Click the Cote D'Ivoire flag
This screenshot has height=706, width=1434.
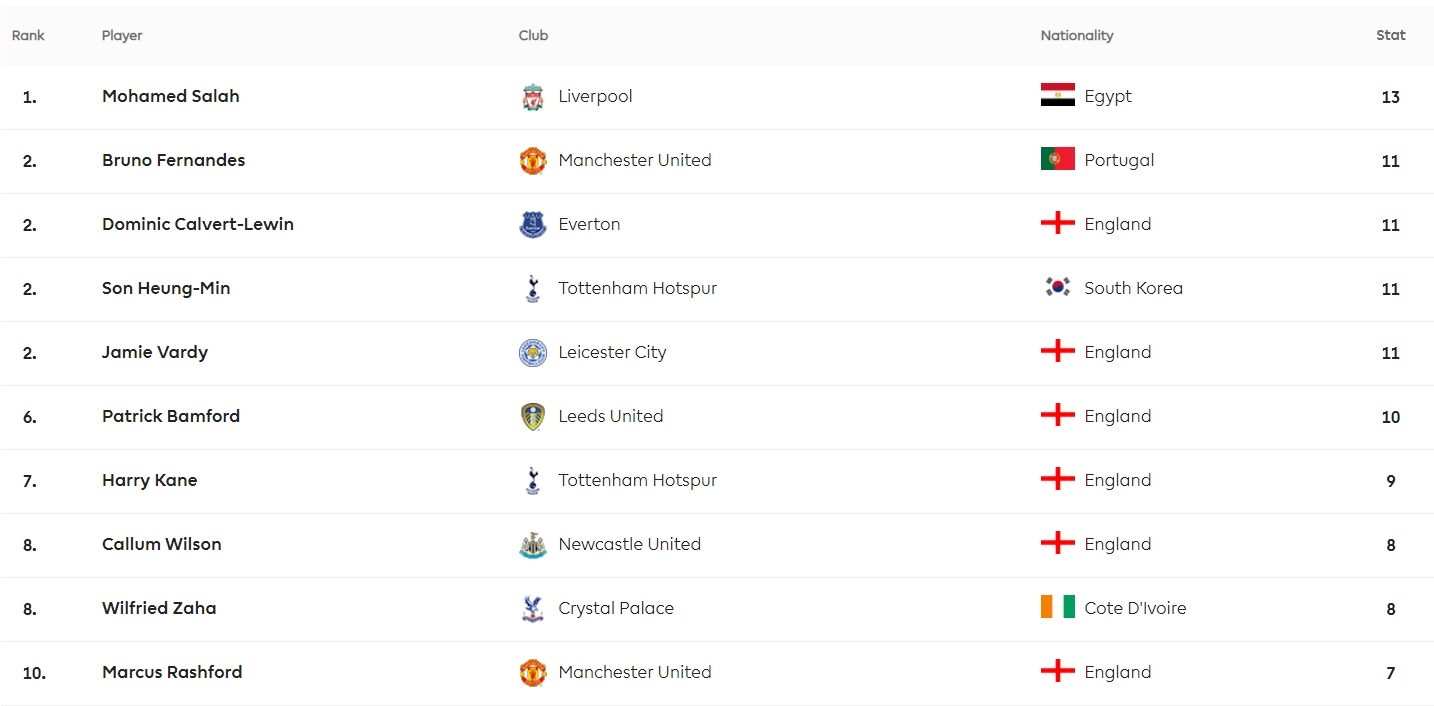pyautogui.click(x=1057, y=607)
